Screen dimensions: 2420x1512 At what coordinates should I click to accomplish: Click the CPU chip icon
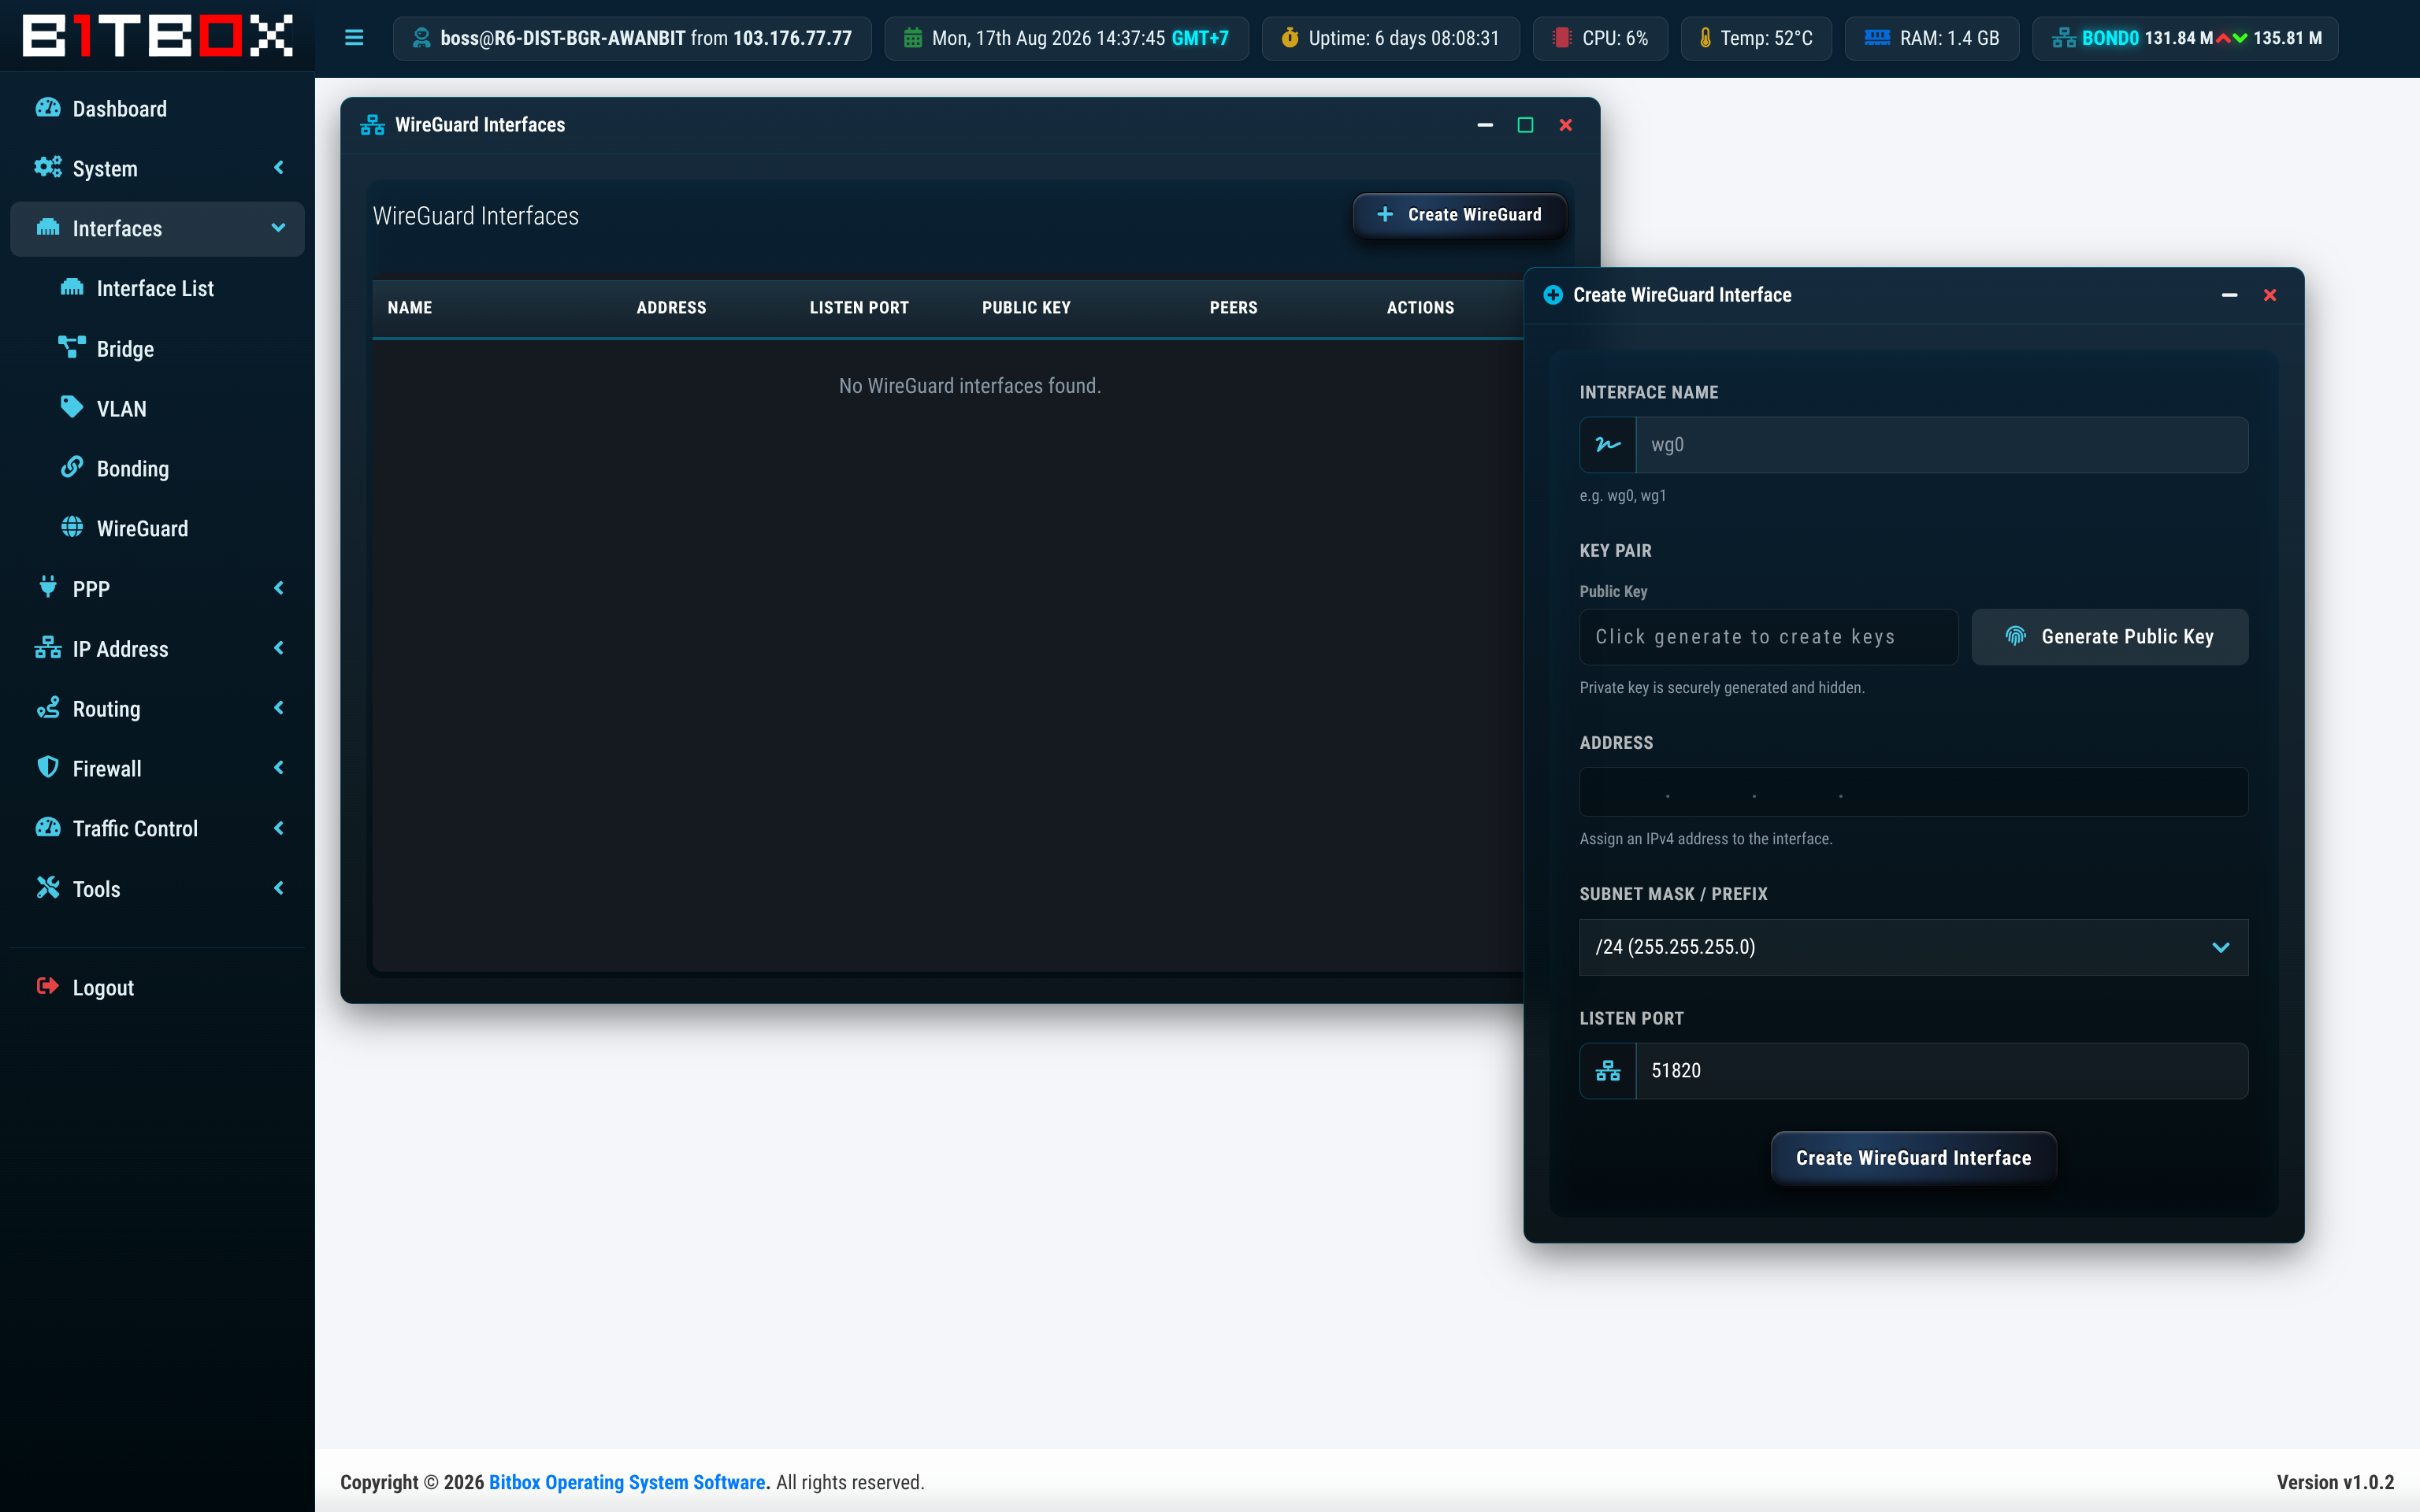pyautogui.click(x=1561, y=38)
